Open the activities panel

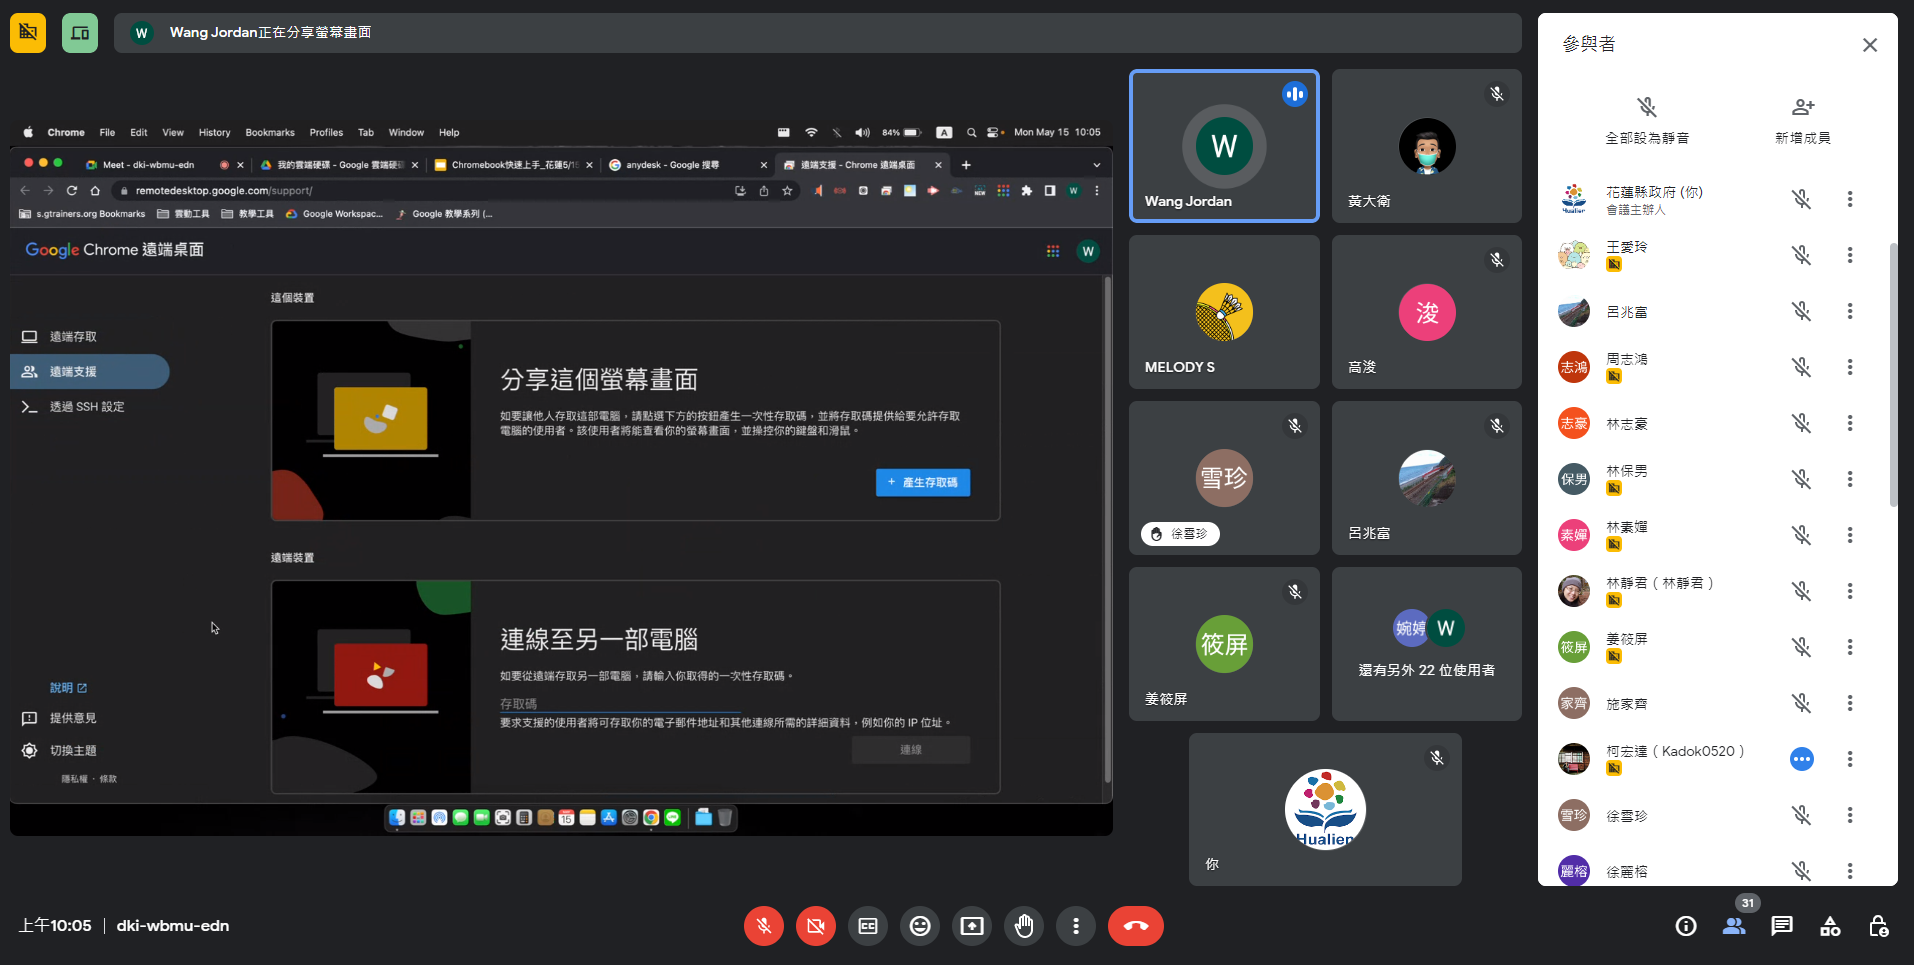pos(1830,926)
